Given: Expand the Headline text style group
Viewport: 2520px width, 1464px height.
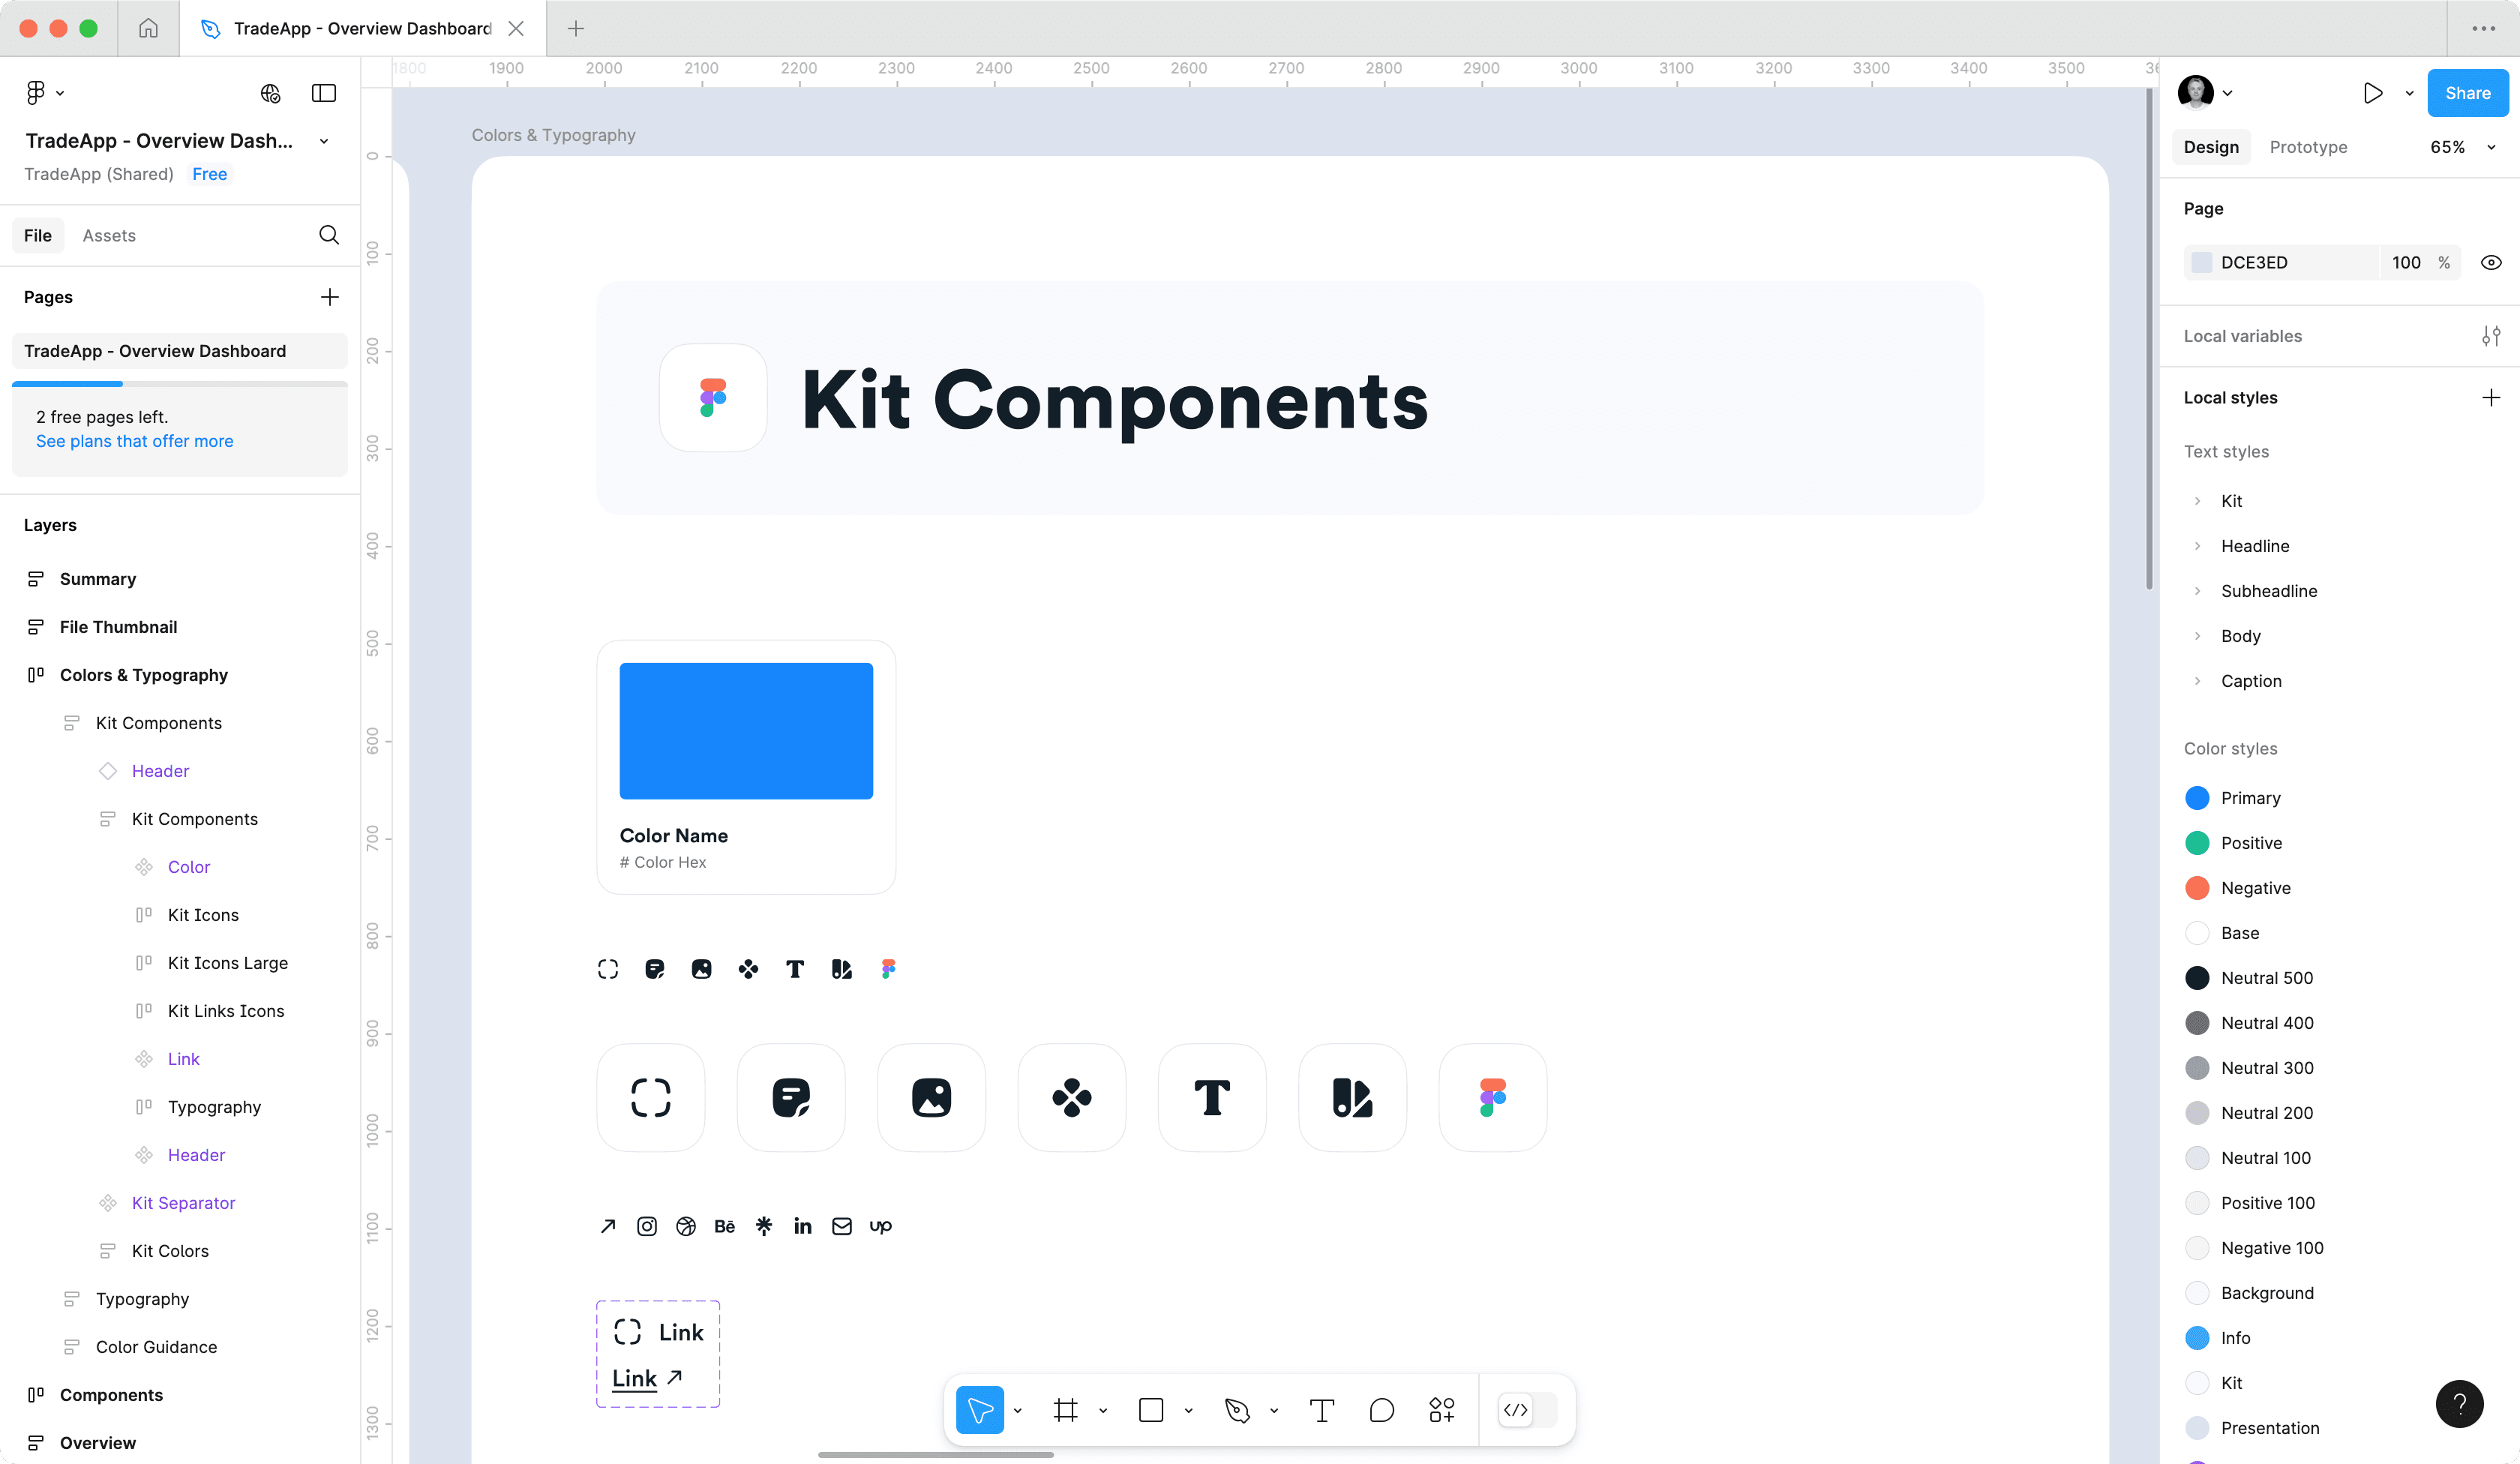Looking at the screenshot, I should (x=2197, y=546).
